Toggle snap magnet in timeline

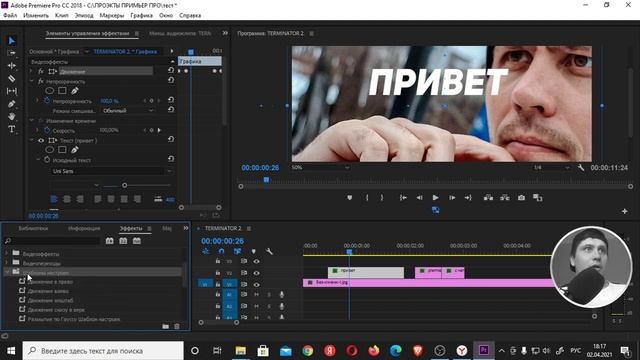tap(221, 251)
